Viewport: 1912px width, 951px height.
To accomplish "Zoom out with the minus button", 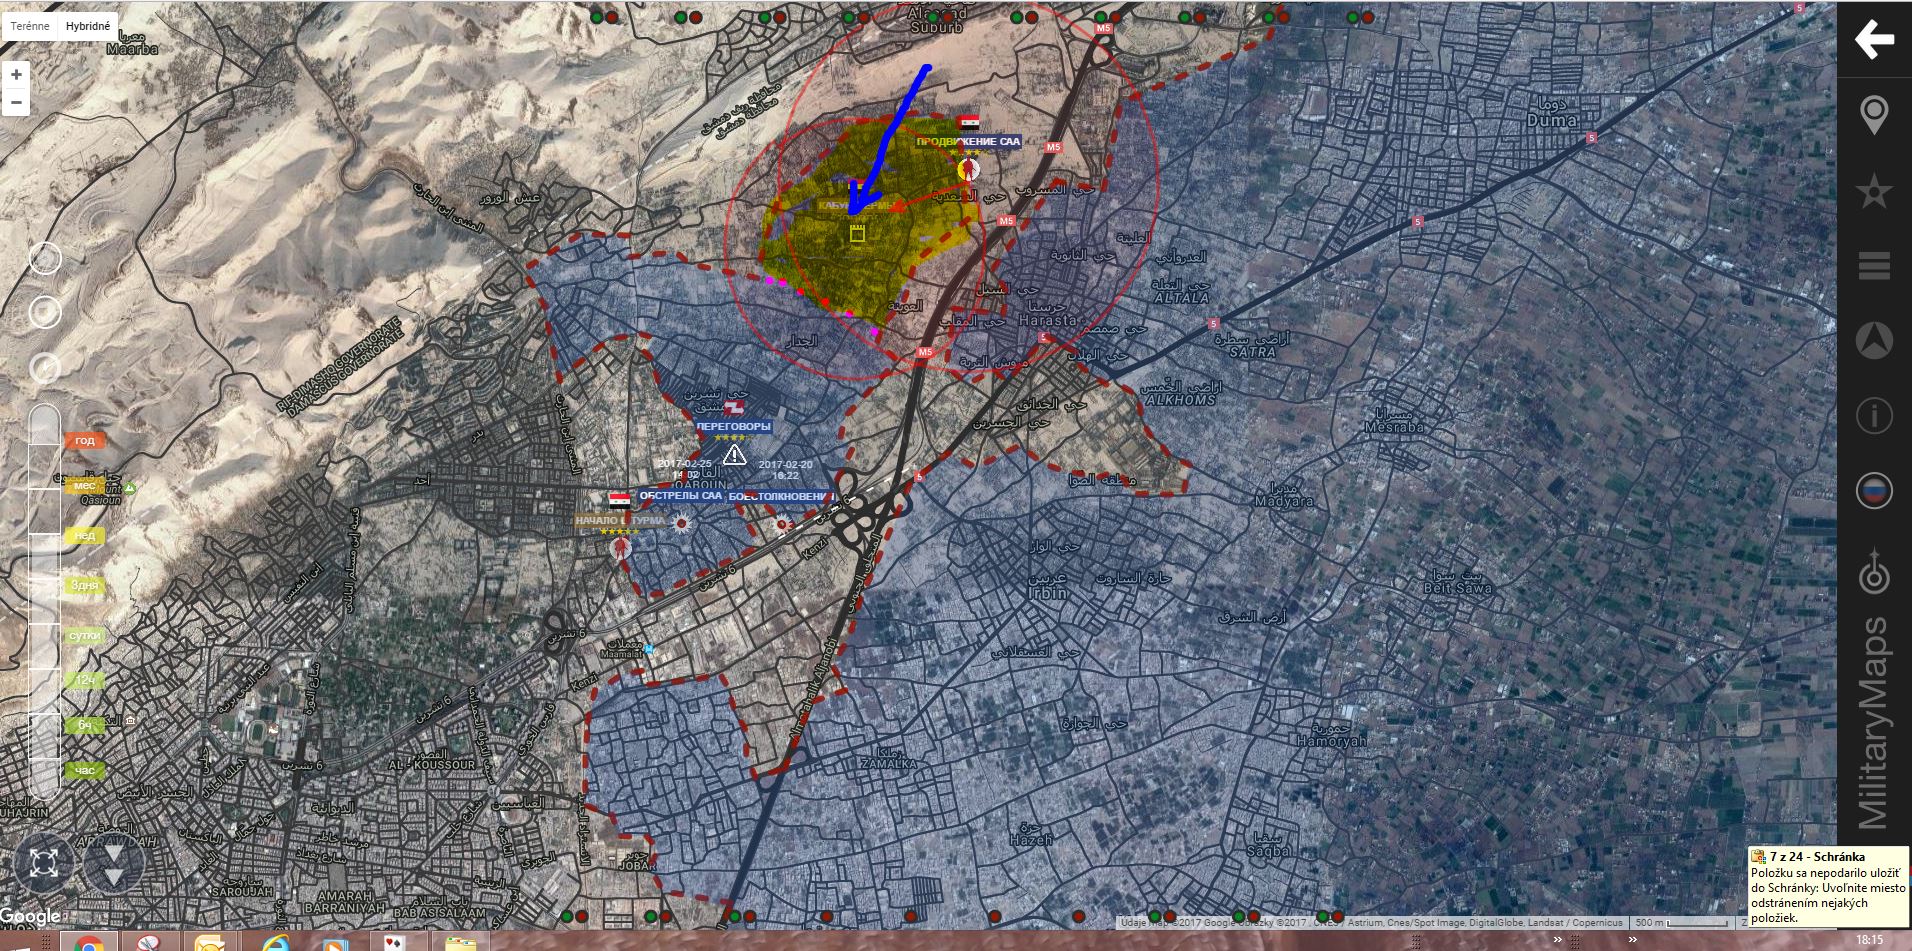I will (x=16, y=102).
